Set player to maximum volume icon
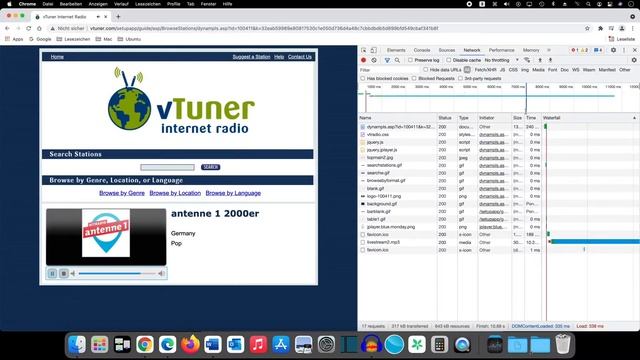Viewport: 640px width, 360px height. click(162, 273)
